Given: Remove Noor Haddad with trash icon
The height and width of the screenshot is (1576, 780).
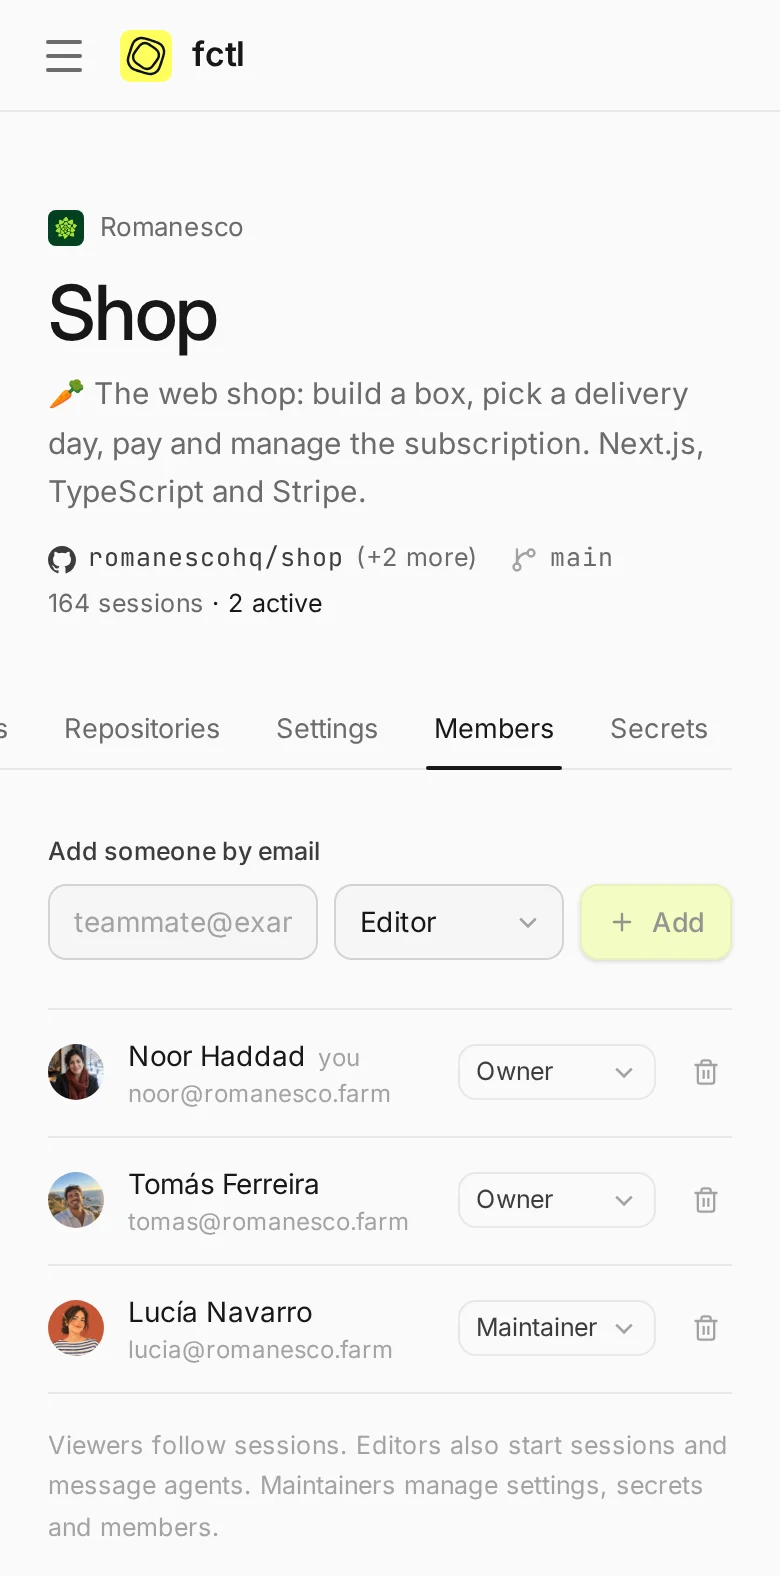Looking at the screenshot, I should click(x=706, y=1072).
